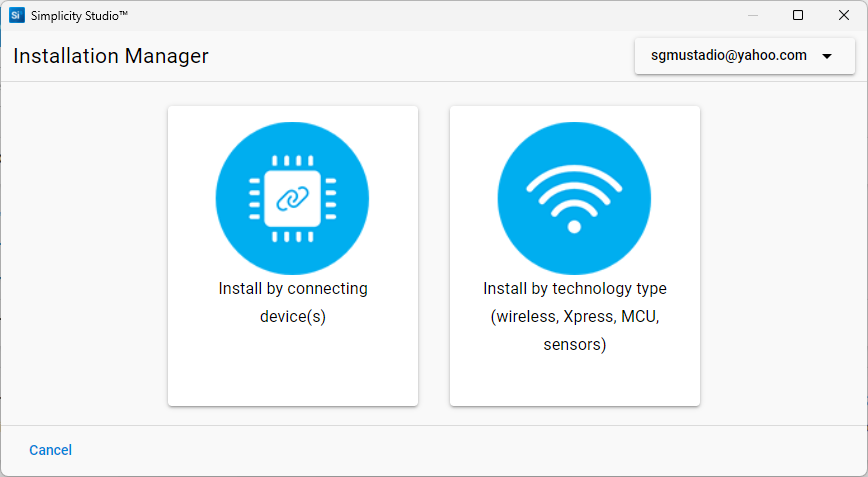
Task: Choose "Install by connecting device(s)" label
Action: click(293, 289)
